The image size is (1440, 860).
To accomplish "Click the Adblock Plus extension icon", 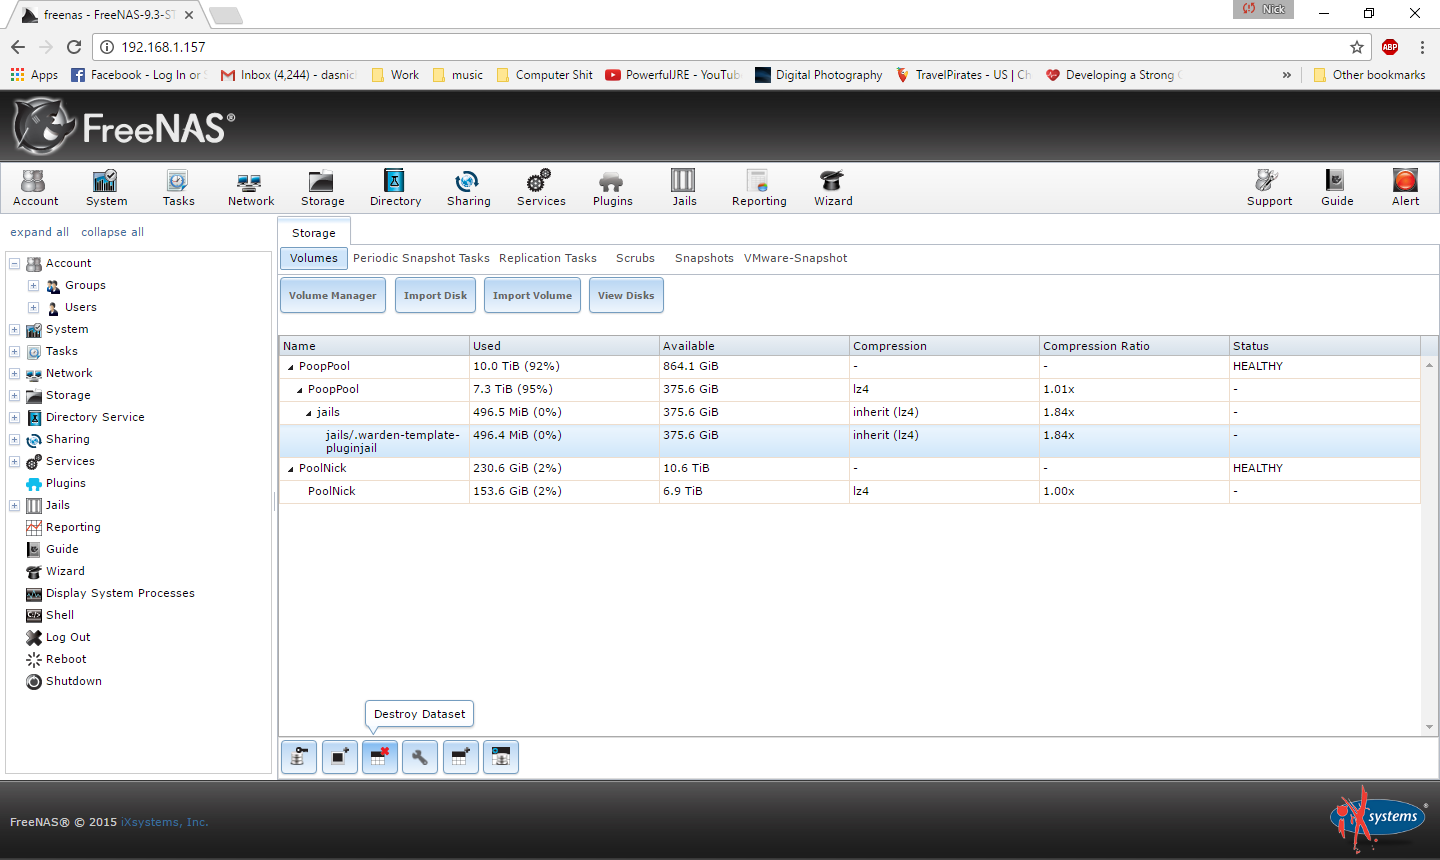I will coord(1389,47).
